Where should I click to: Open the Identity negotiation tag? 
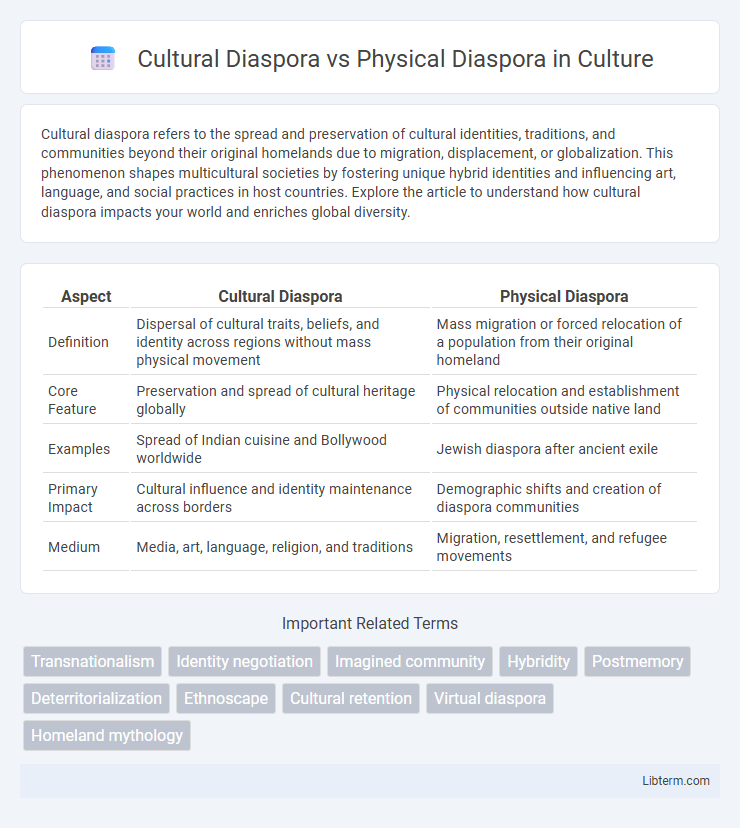pos(245,661)
